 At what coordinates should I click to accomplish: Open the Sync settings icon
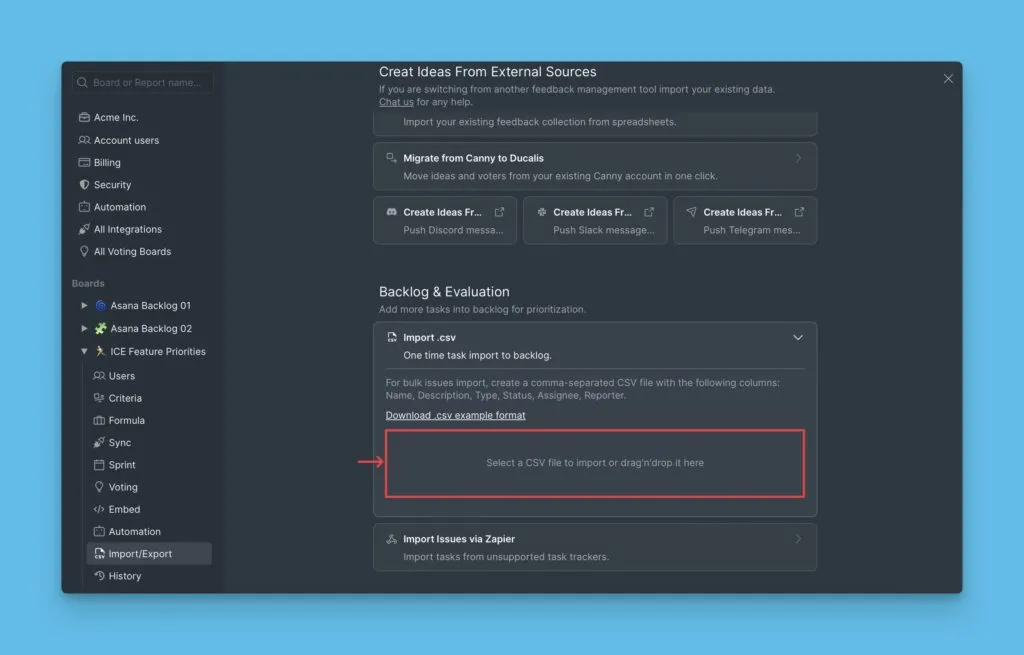[x=100, y=442]
